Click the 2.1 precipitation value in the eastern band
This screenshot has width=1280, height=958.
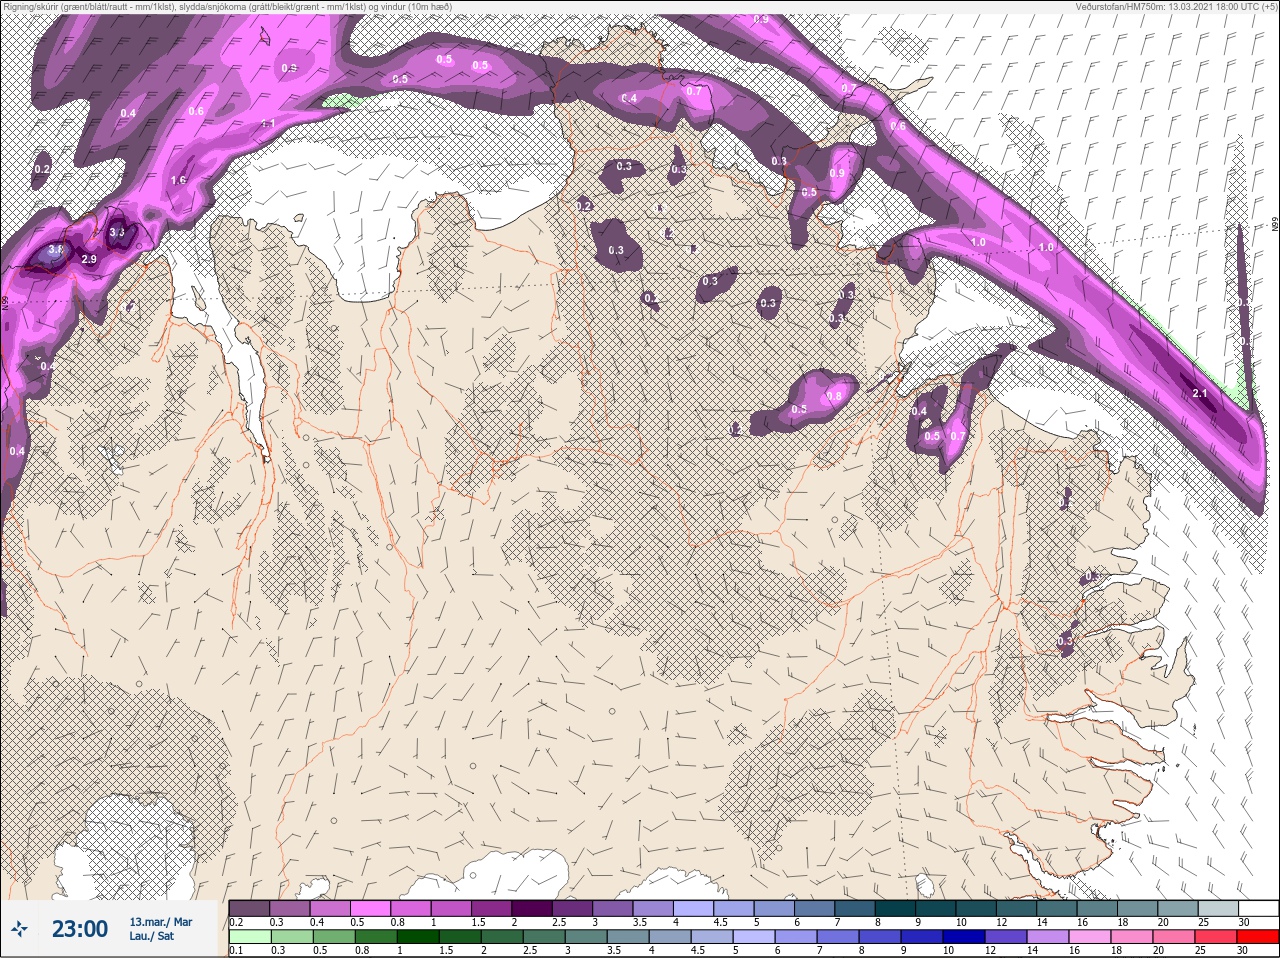[1200, 394]
